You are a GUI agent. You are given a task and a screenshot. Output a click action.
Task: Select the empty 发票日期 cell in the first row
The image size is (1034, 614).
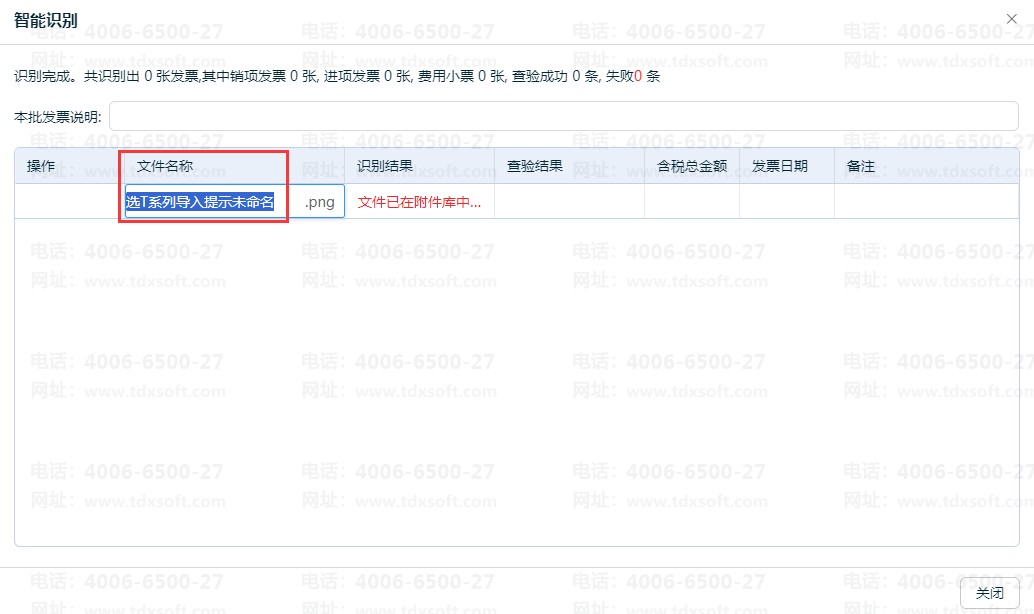pos(787,201)
